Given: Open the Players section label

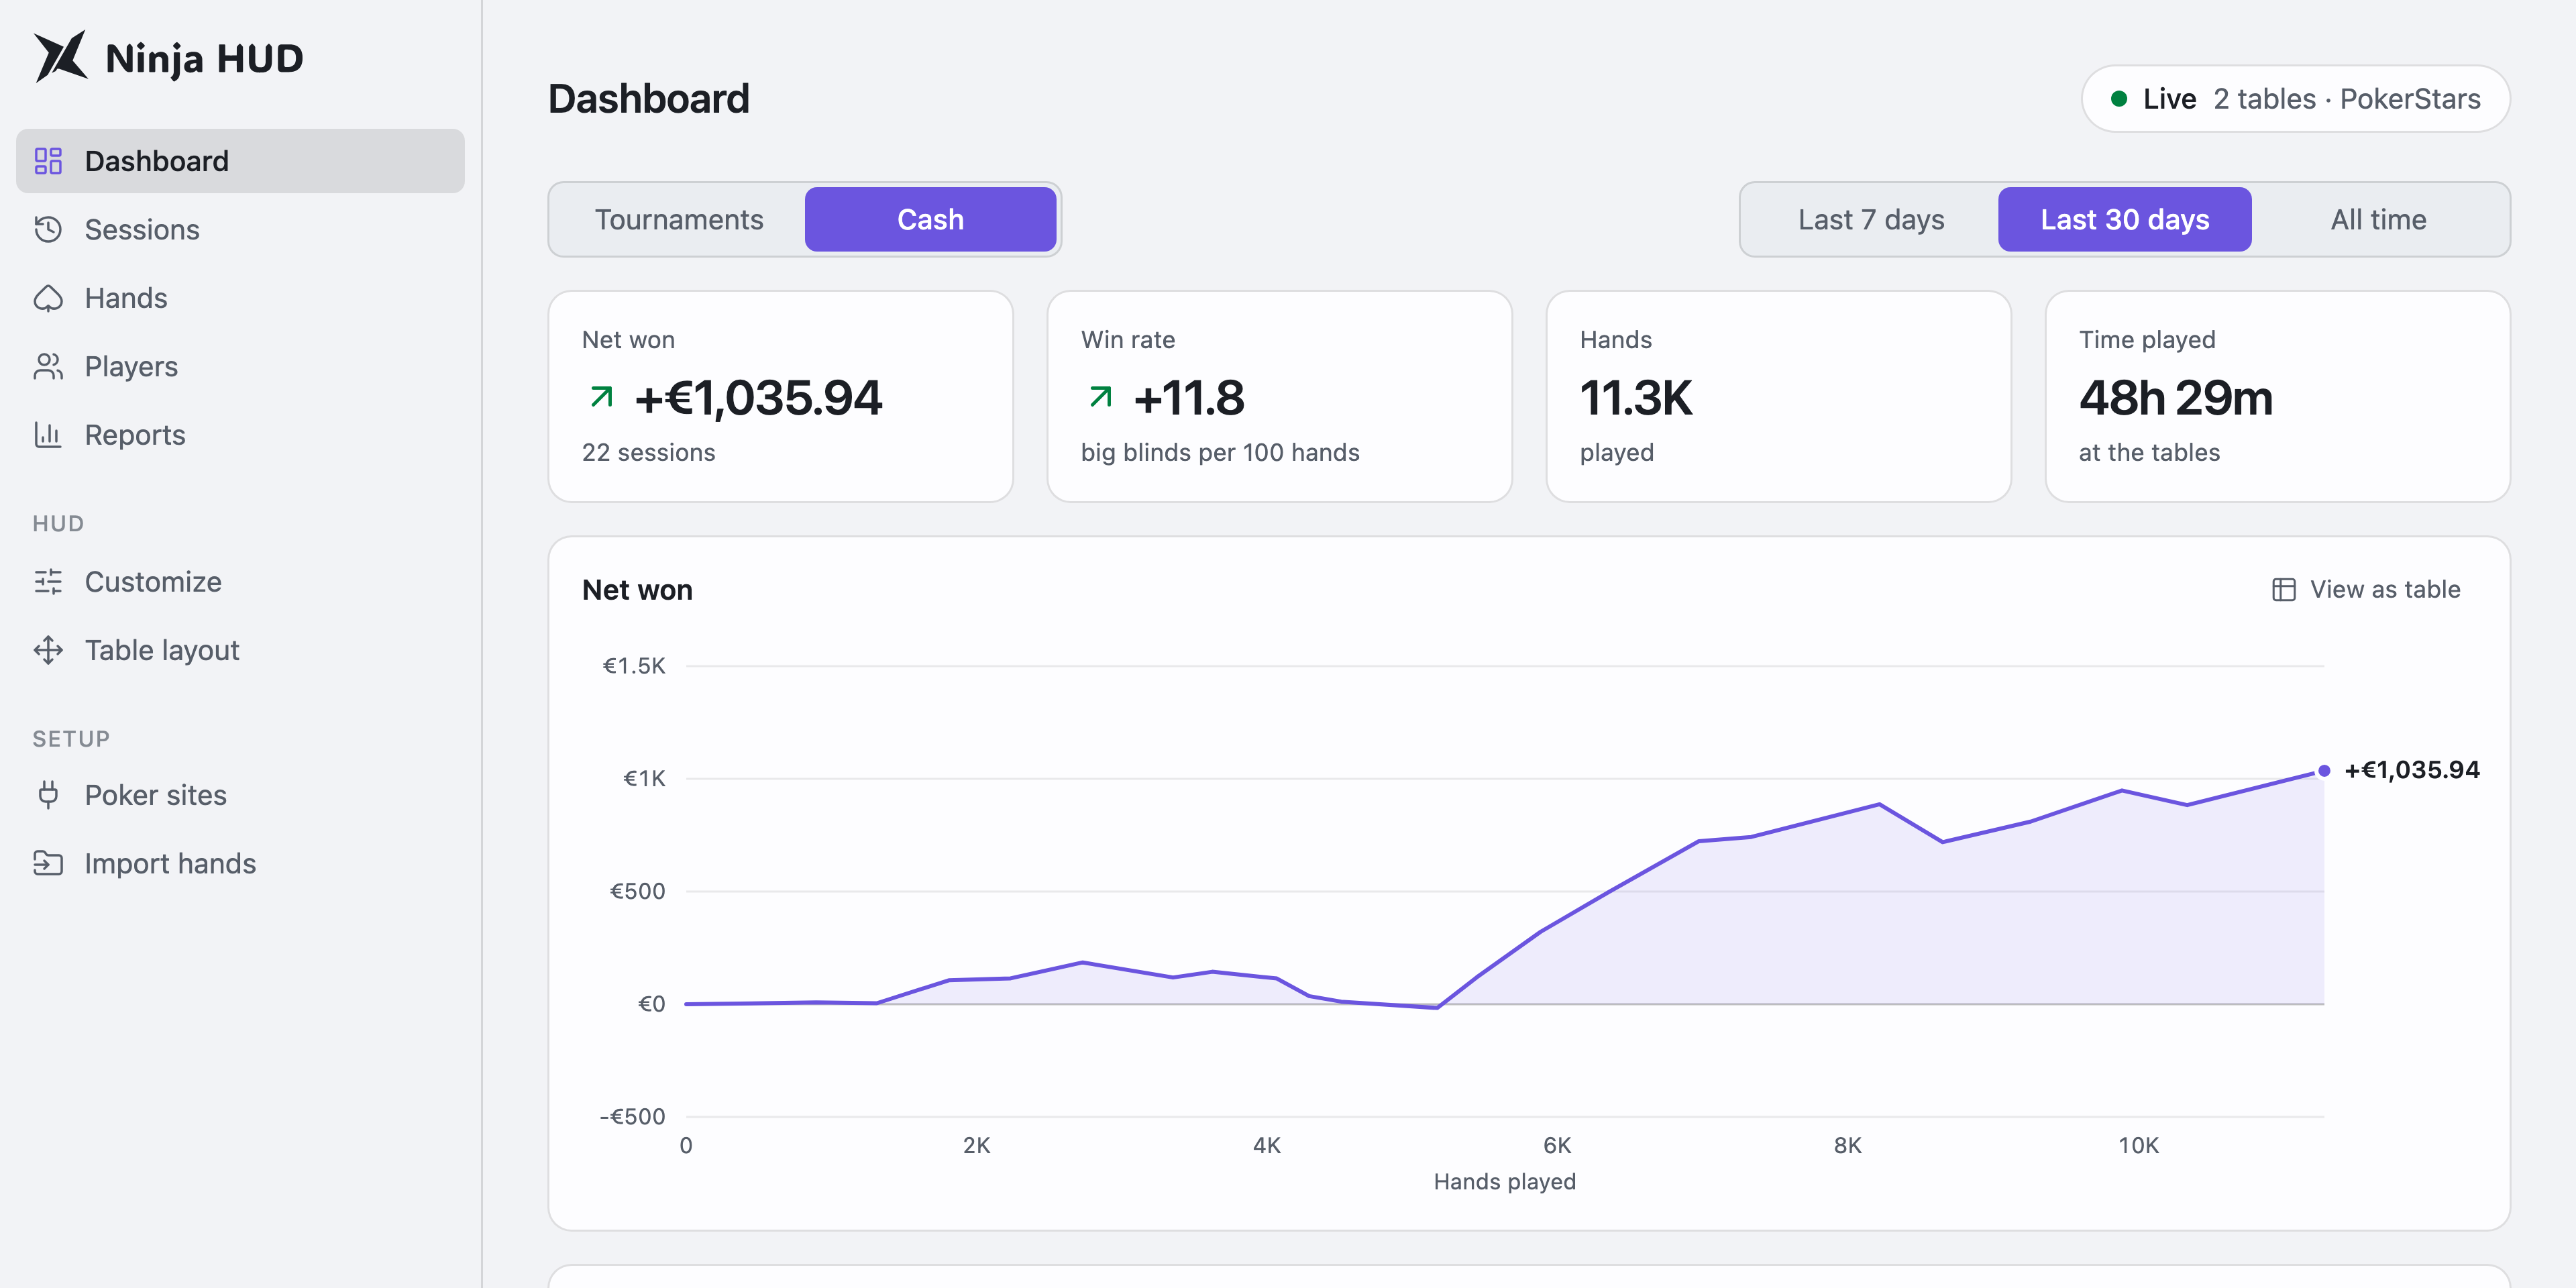Looking at the screenshot, I should point(131,366).
